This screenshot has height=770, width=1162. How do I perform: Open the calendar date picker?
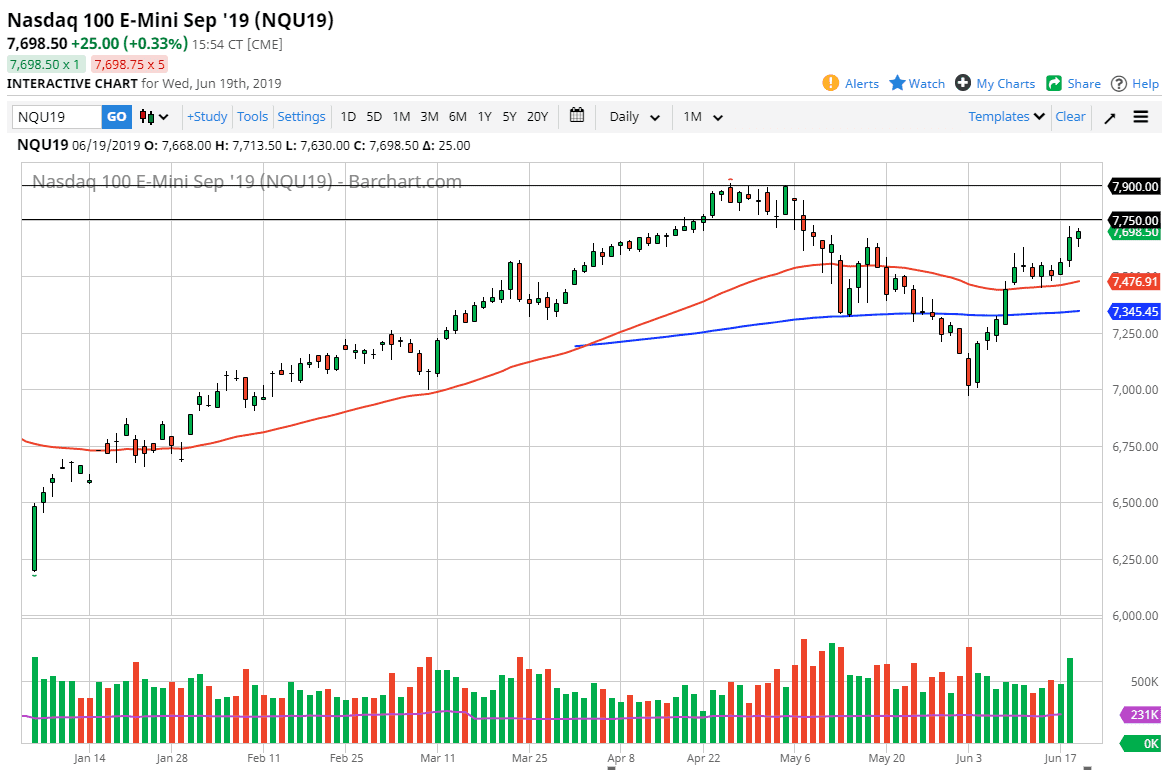tap(577, 116)
